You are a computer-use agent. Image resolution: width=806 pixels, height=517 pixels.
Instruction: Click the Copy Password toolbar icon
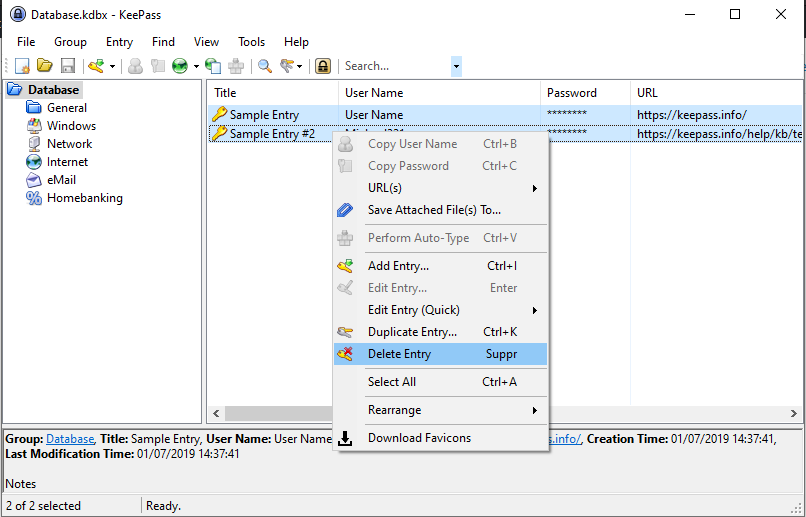coord(158,66)
